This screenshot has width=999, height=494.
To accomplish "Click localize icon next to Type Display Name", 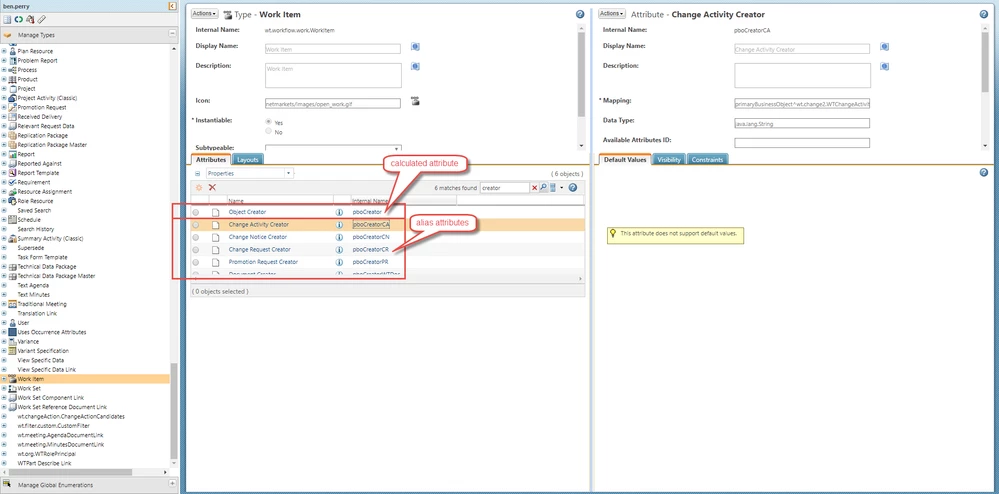I will click(x=415, y=47).
